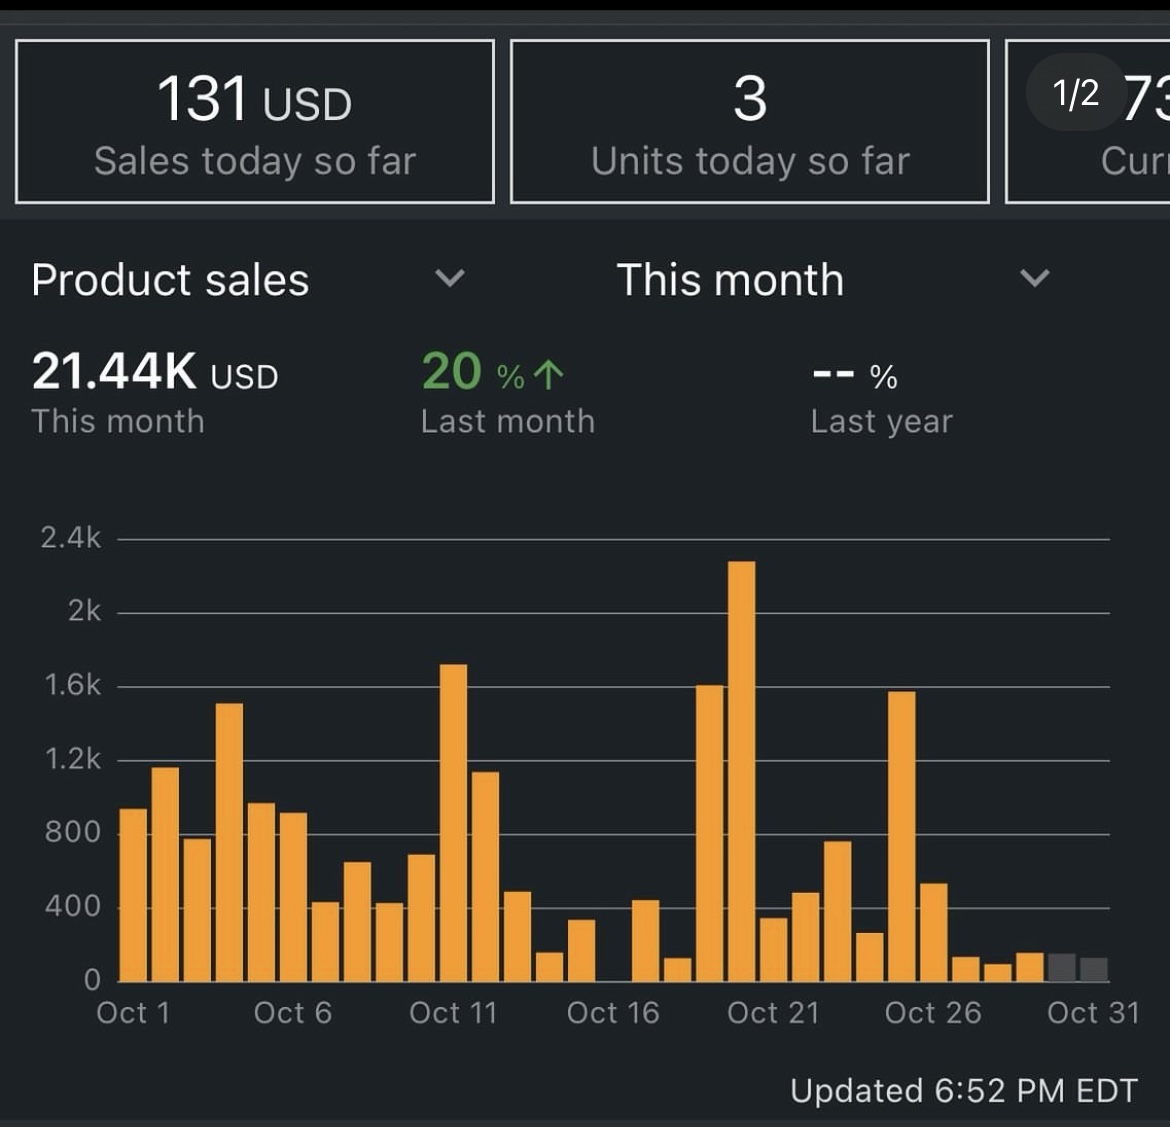This screenshot has width=1170, height=1127.
Task: Select the This month period label
Action: pyautogui.click(x=730, y=280)
